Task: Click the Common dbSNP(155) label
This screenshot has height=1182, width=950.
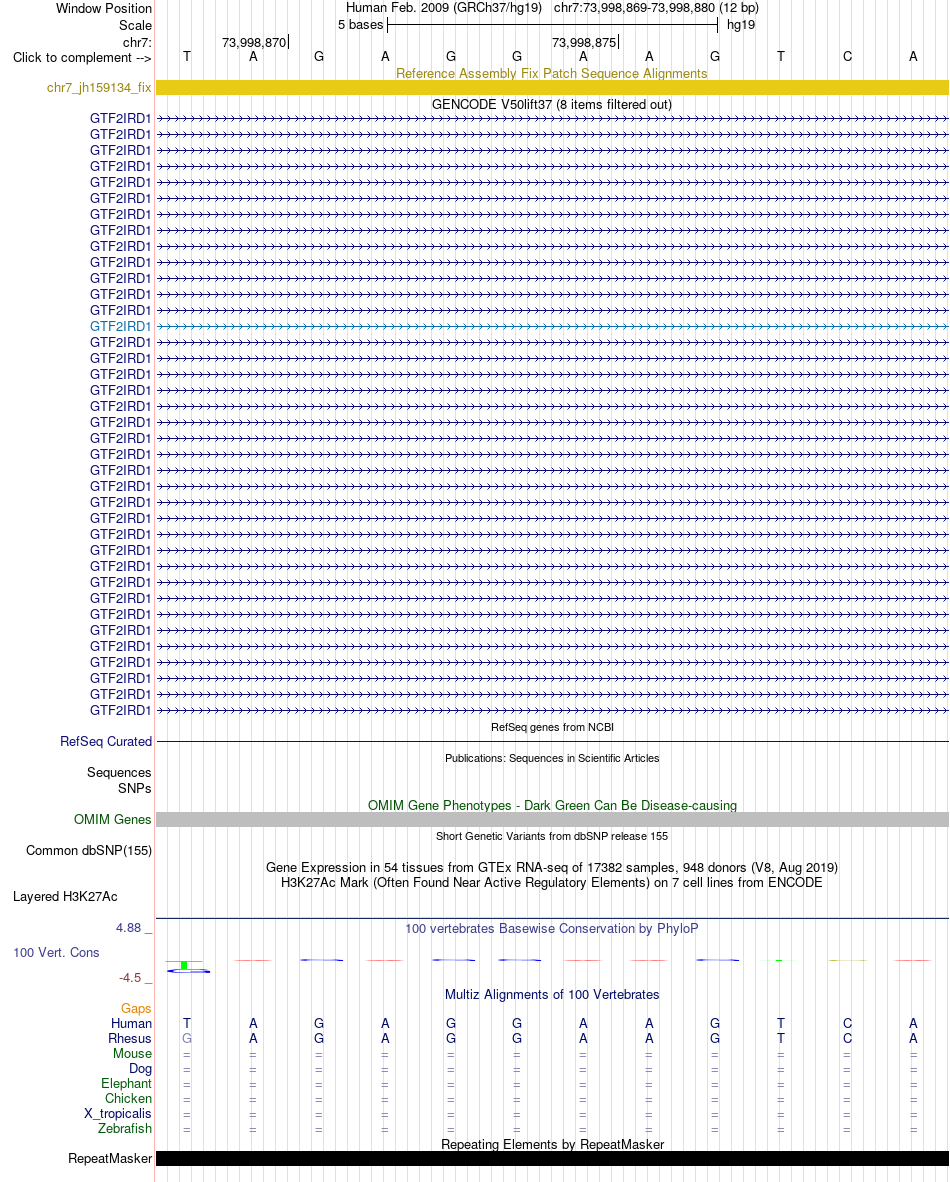Action: click(89, 850)
